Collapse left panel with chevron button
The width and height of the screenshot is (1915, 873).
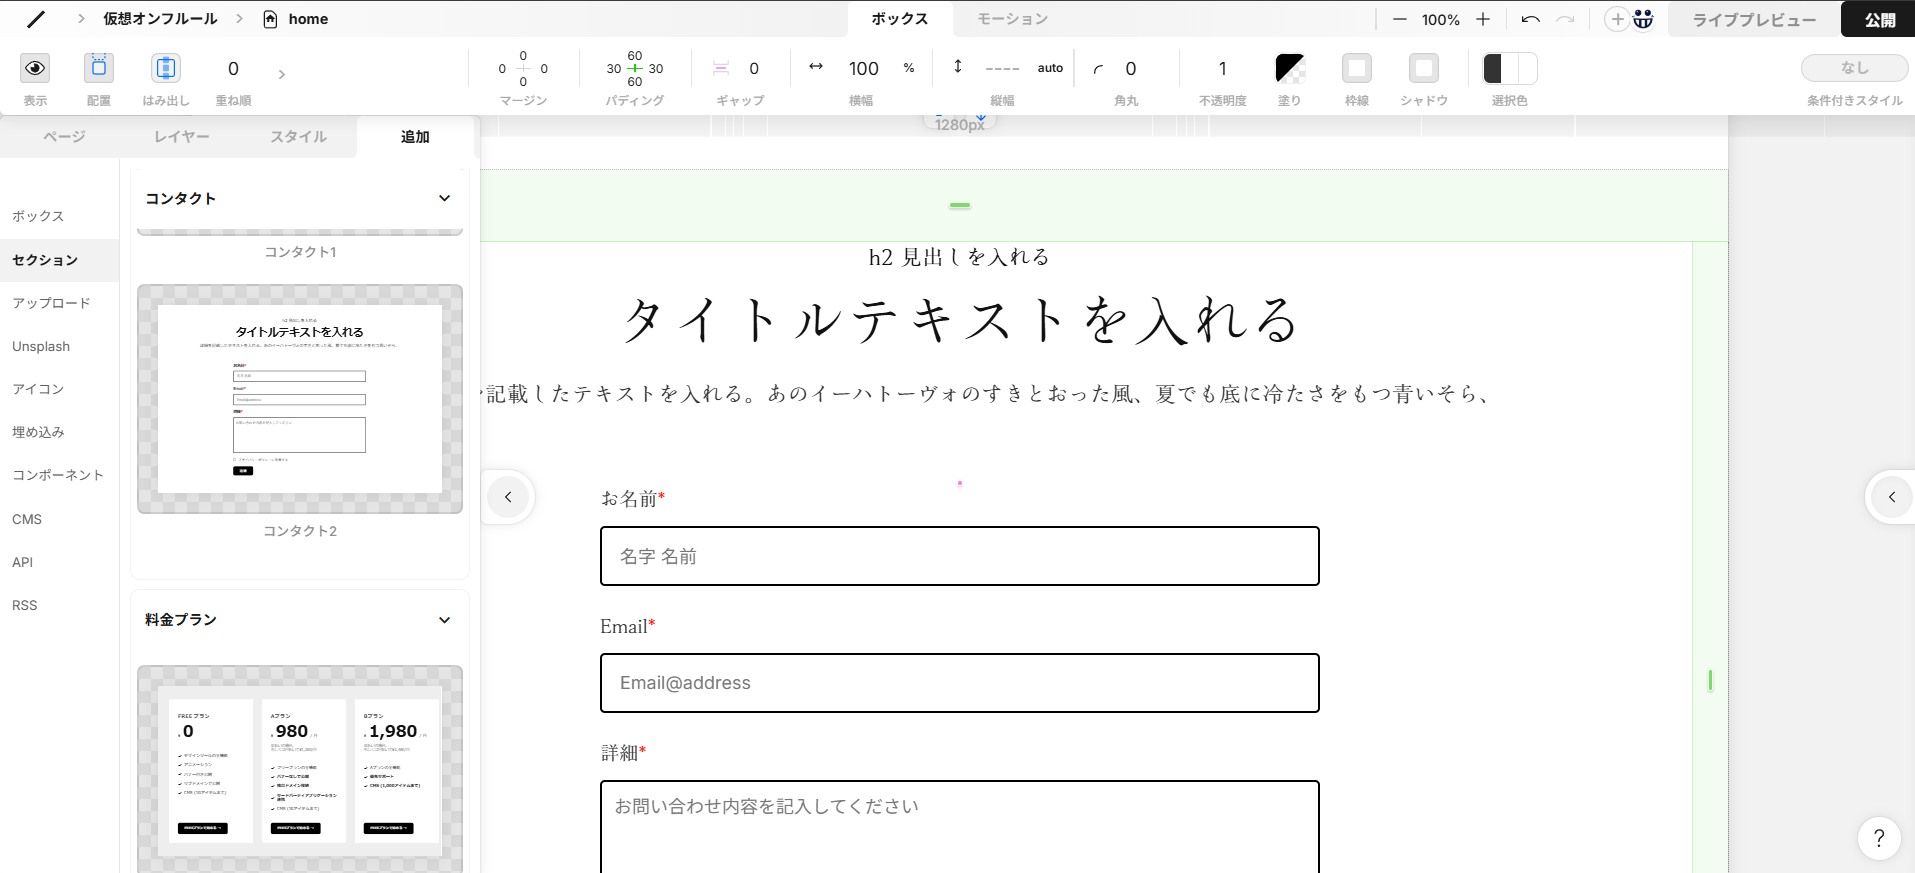click(508, 497)
